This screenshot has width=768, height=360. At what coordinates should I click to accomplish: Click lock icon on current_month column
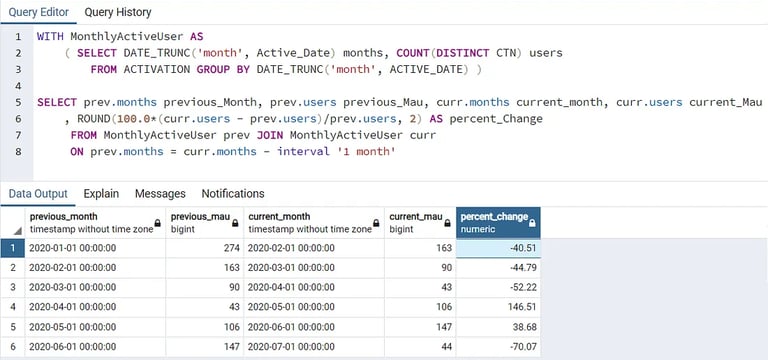click(x=376, y=223)
